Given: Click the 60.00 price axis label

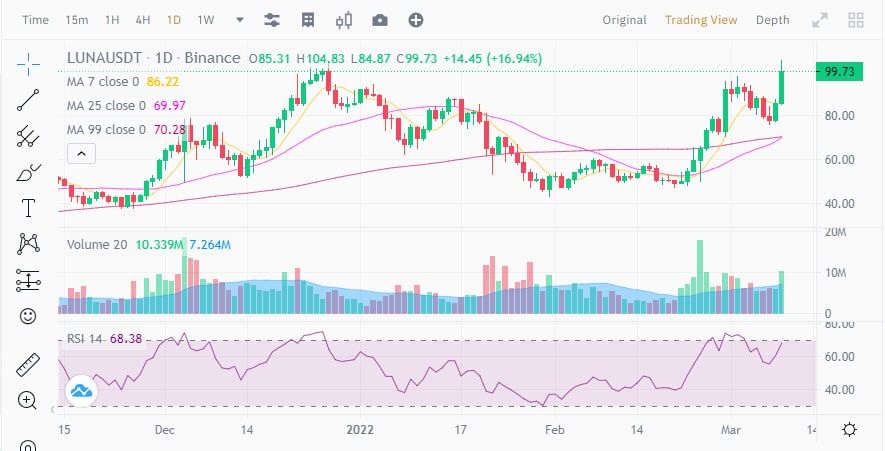Looking at the screenshot, I should coord(838,160).
